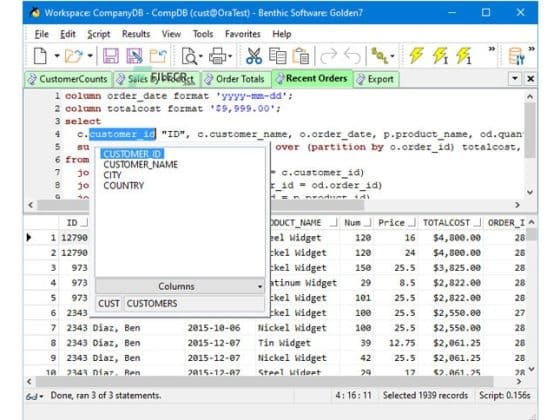Screen dimensions: 560x420
Task: Open the View menu
Action: 171,34
